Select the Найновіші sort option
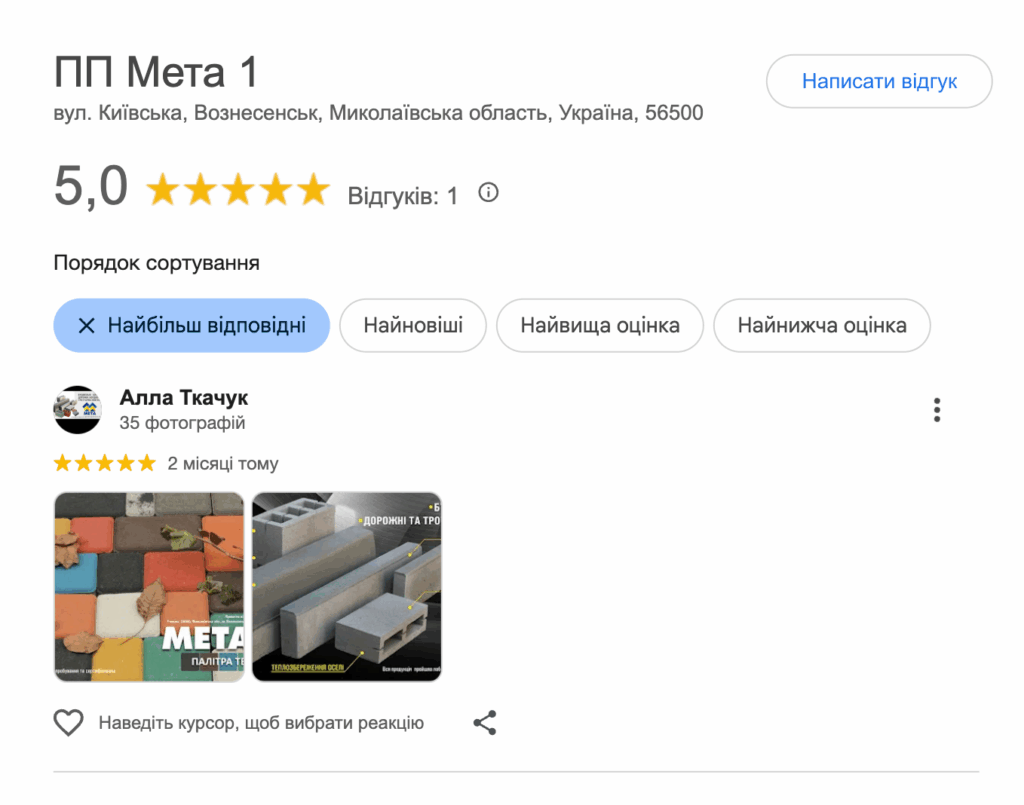The width and height of the screenshot is (1024, 805). (x=413, y=325)
